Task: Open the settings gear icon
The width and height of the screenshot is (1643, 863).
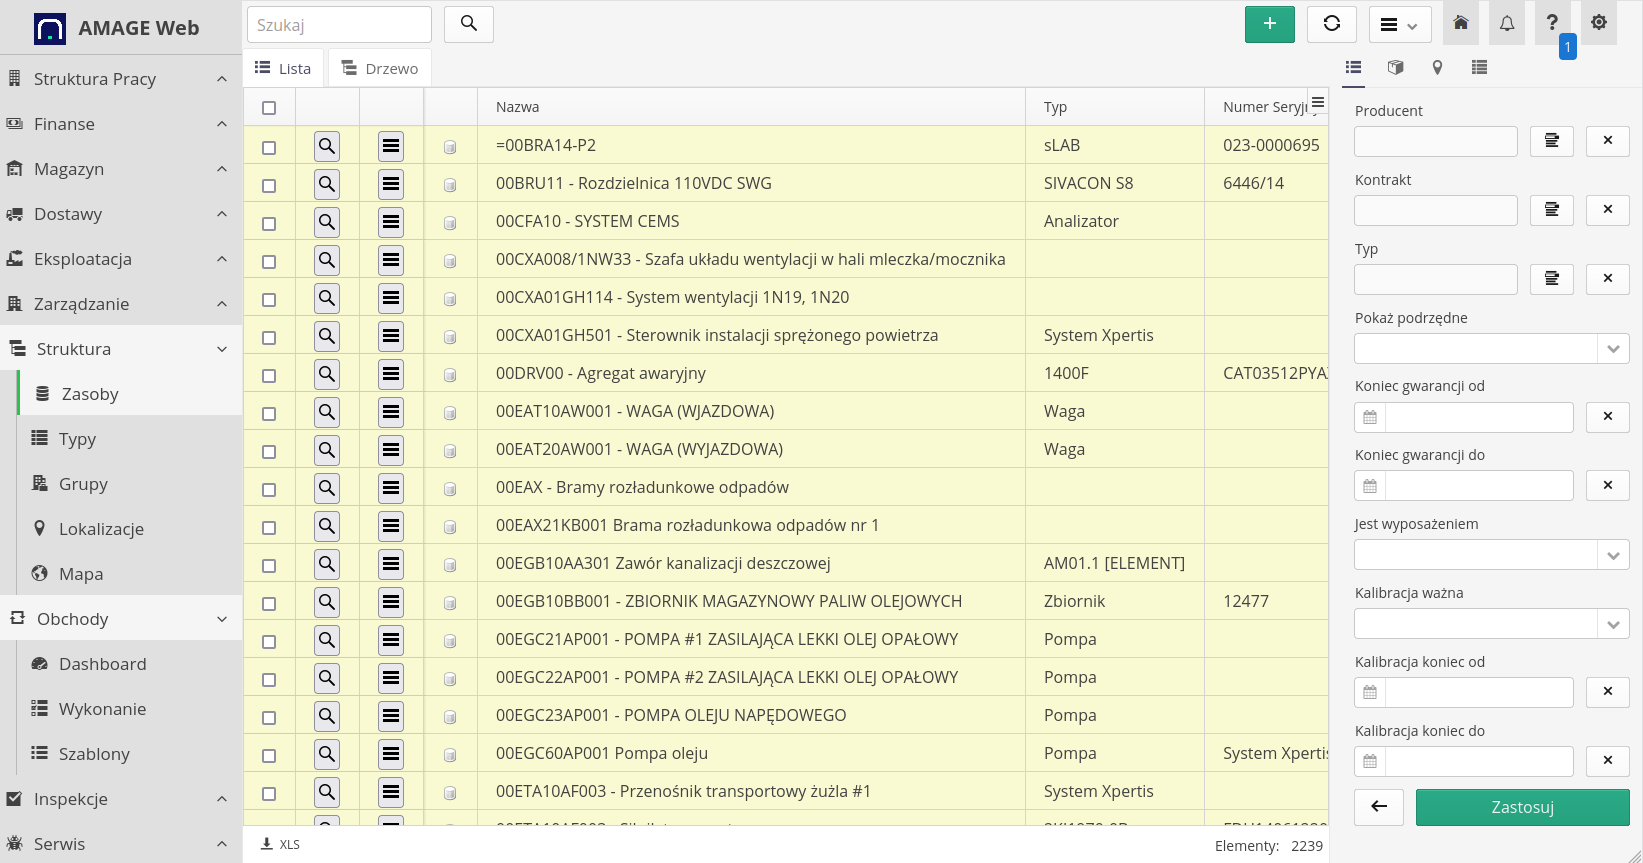Action: pos(1599,23)
